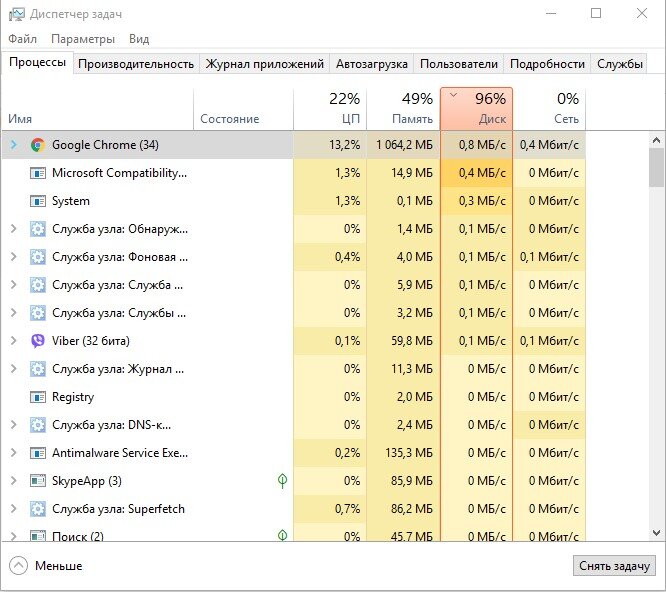Click the Antimalware Service Executable icon
The width and height of the screenshot is (666, 592).
click(x=38, y=453)
